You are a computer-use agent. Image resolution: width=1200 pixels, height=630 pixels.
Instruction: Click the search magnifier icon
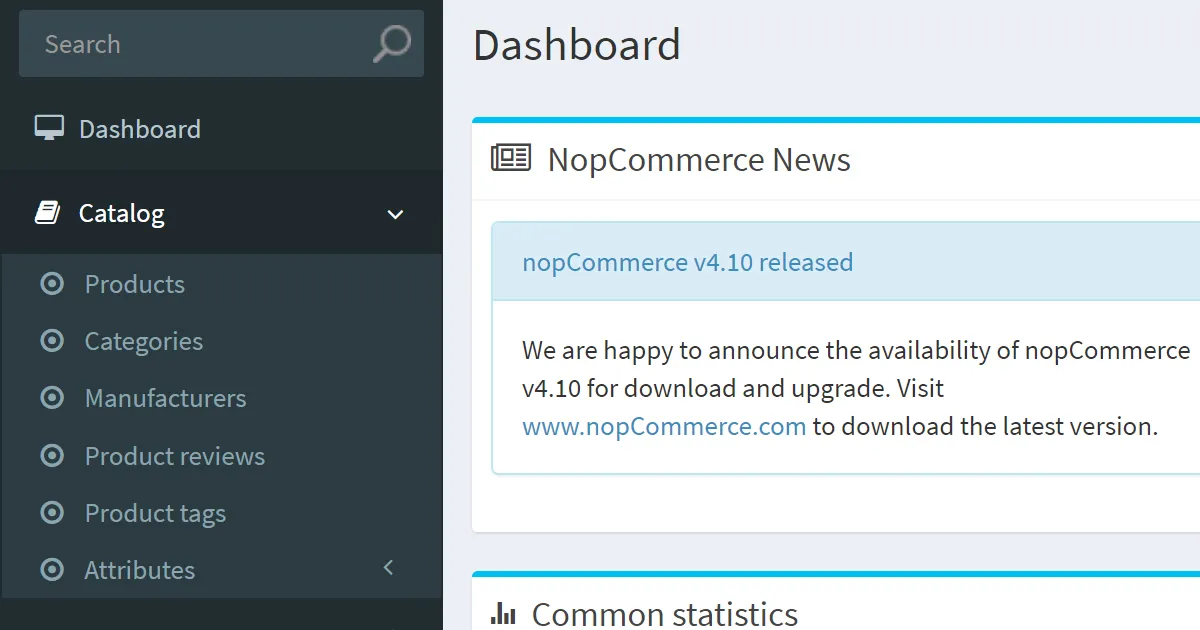pos(389,43)
